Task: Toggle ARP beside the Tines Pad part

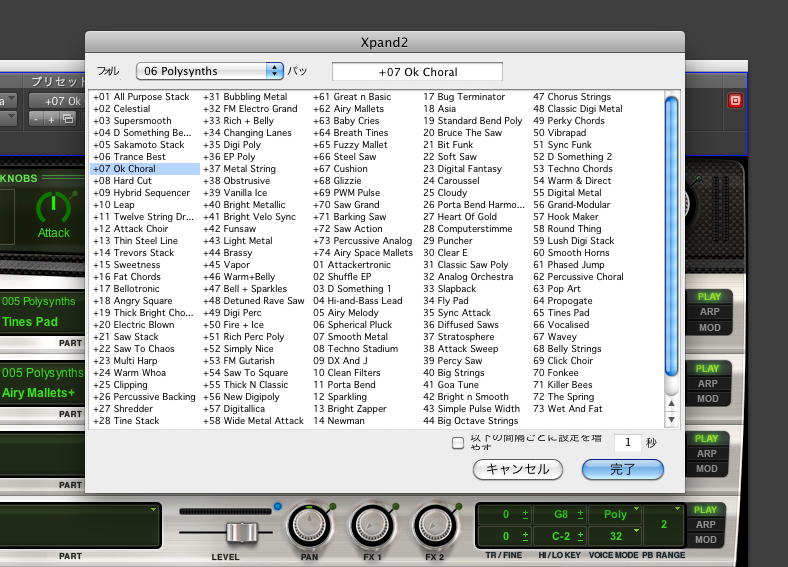Action: tap(709, 312)
